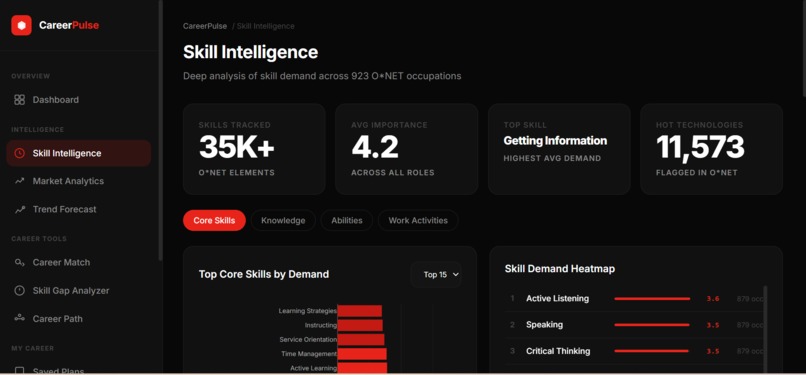Screen dimensions: 806x375
Task: Click the Skill Gap Analyzer icon
Action: [20, 290]
